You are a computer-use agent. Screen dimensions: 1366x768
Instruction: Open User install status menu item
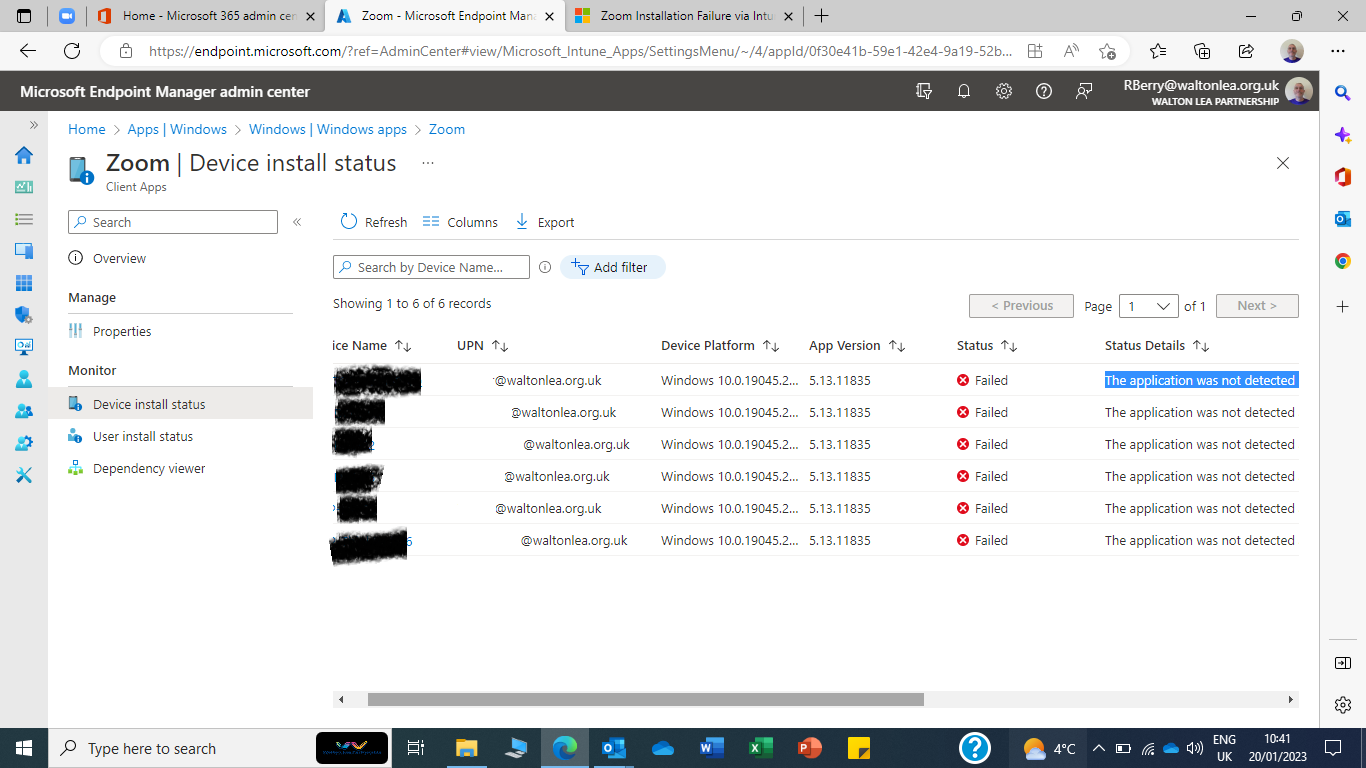[x=143, y=436]
